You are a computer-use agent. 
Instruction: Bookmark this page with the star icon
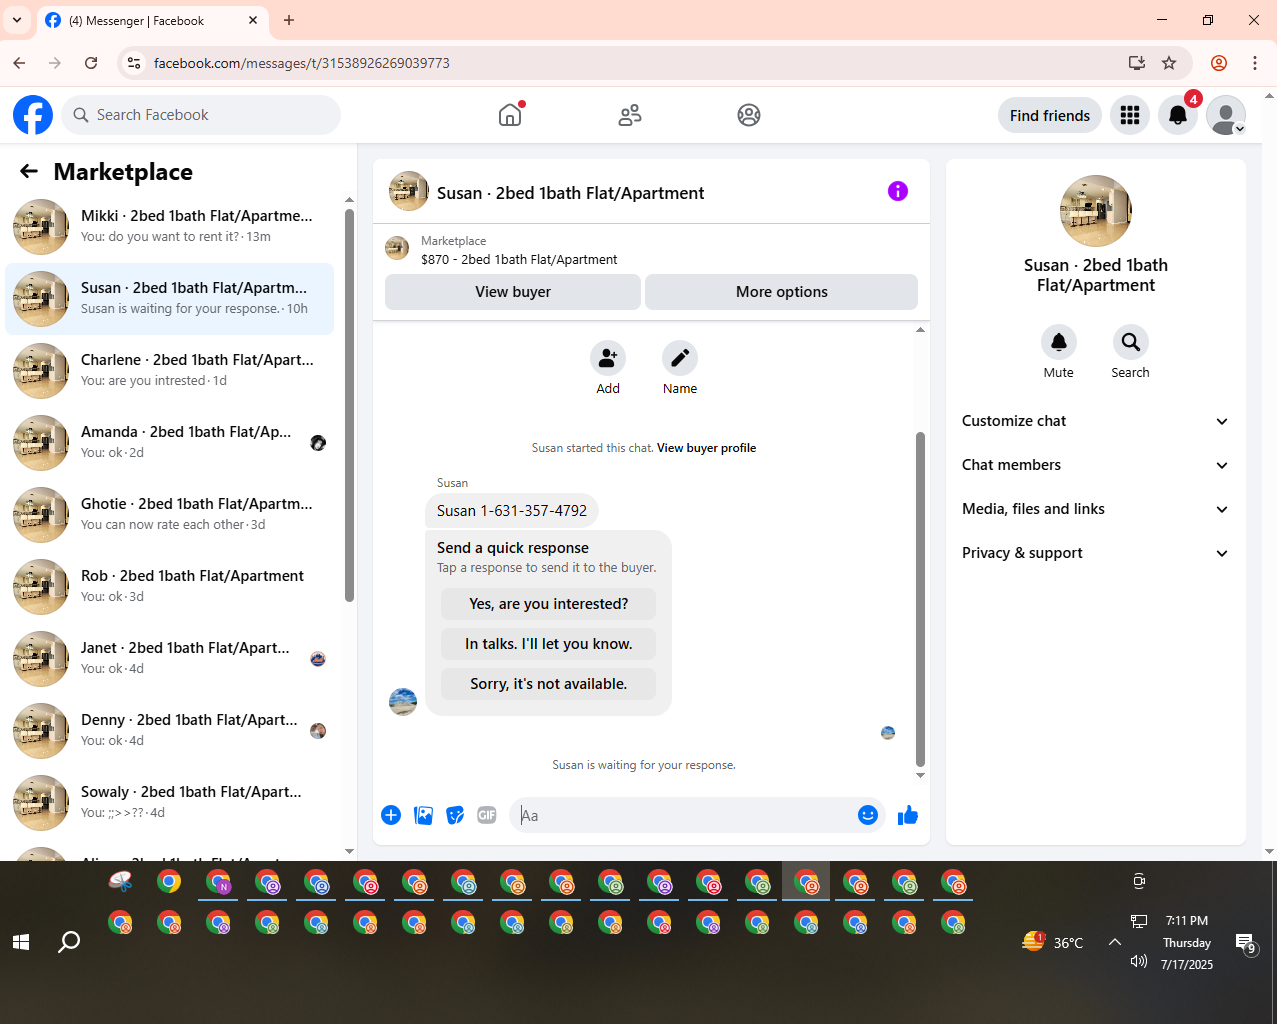click(x=1169, y=63)
